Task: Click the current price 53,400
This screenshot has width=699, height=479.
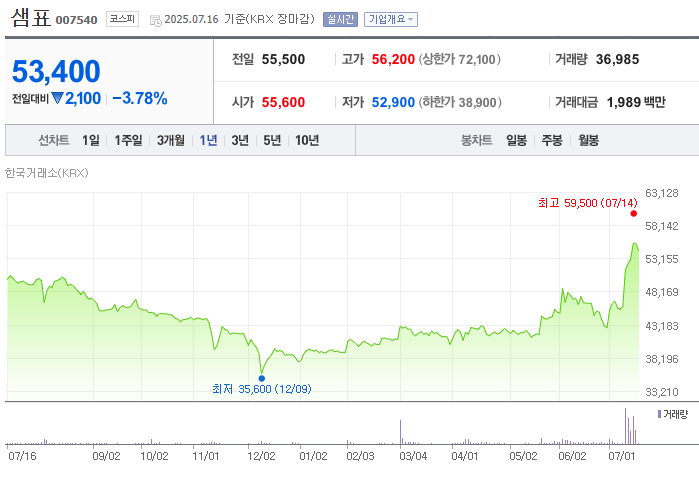Action: [x=56, y=71]
